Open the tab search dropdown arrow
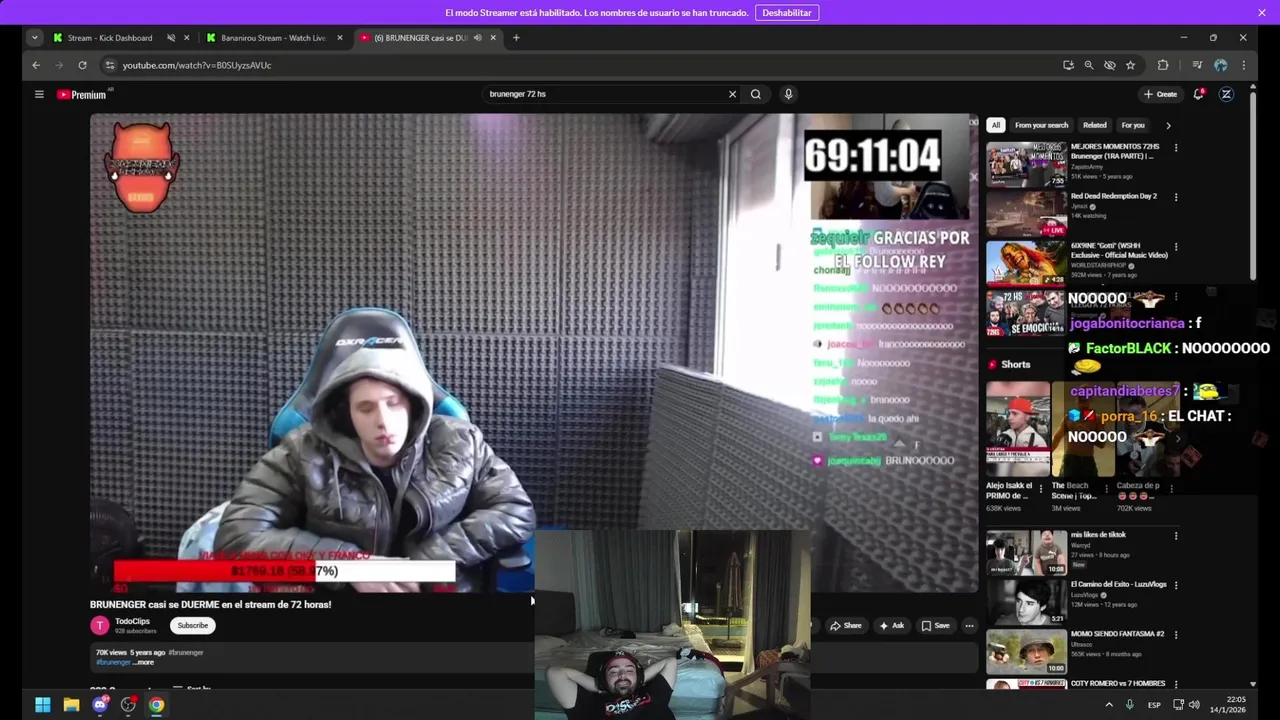This screenshot has width=1280, height=720. [35, 38]
